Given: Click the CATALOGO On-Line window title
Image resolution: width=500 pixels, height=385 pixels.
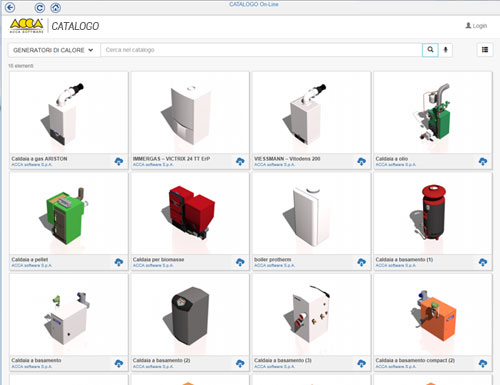Looking at the screenshot, I should coord(254,4).
